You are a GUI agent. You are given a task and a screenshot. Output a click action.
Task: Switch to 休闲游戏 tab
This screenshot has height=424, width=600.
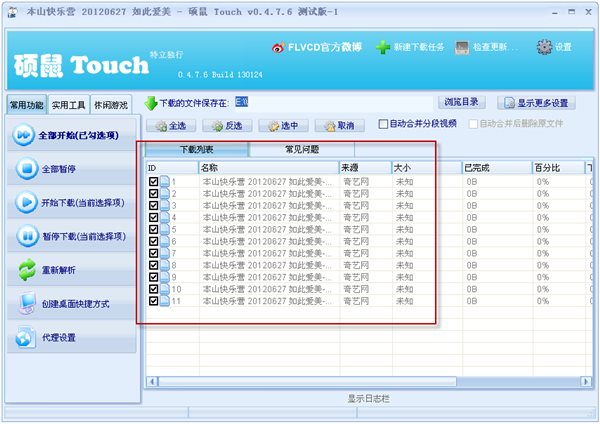coord(111,105)
